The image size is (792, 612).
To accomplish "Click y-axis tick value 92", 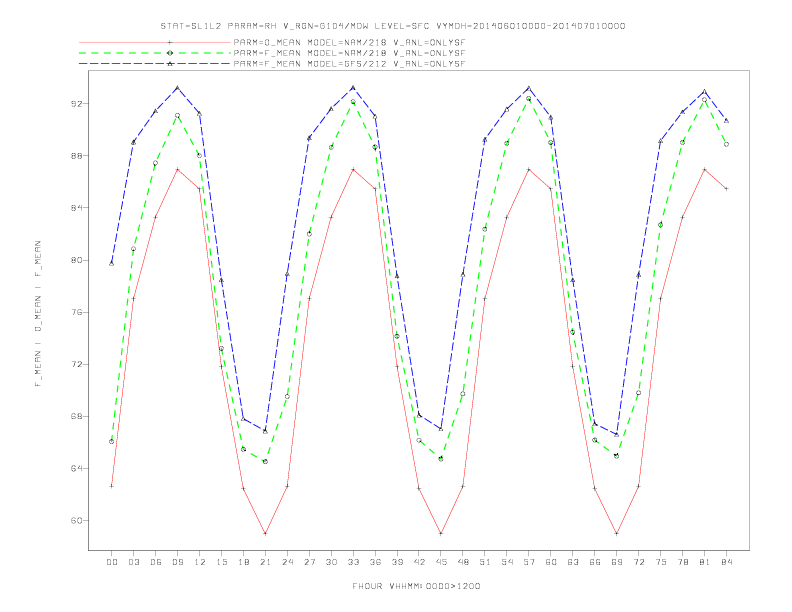I will click(x=77, y=104).
